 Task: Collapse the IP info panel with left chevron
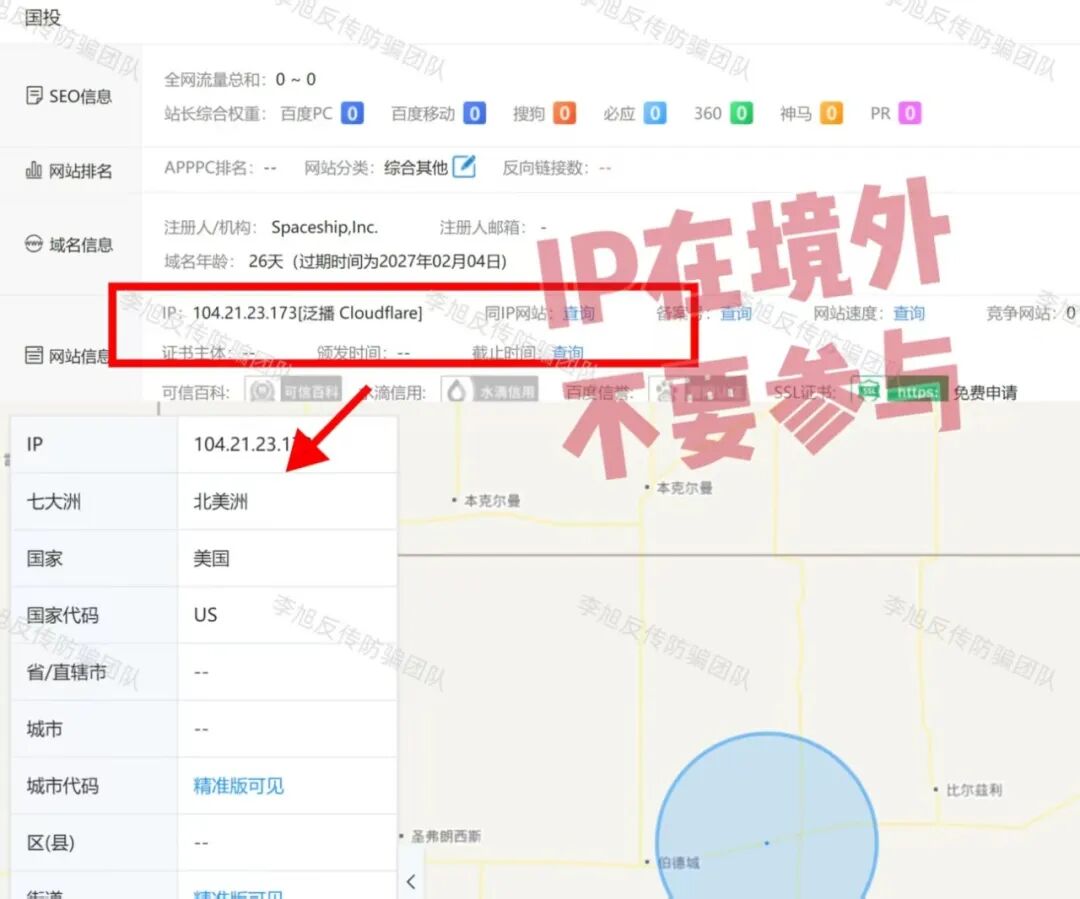(411, 881)
